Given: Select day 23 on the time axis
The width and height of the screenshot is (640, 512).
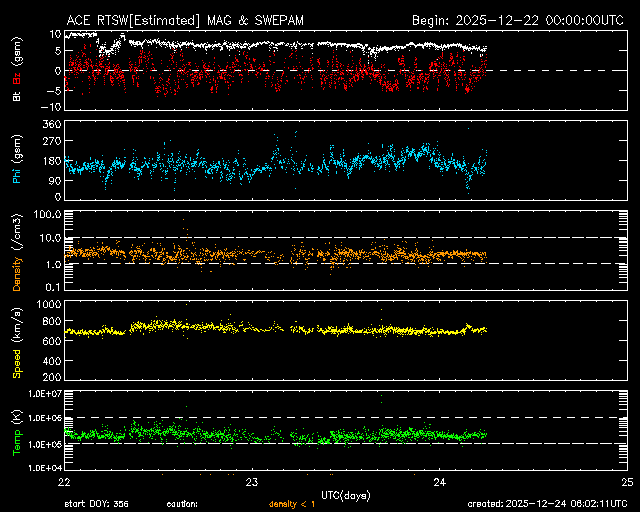Looking at the screenshot, I should point(252,481).
